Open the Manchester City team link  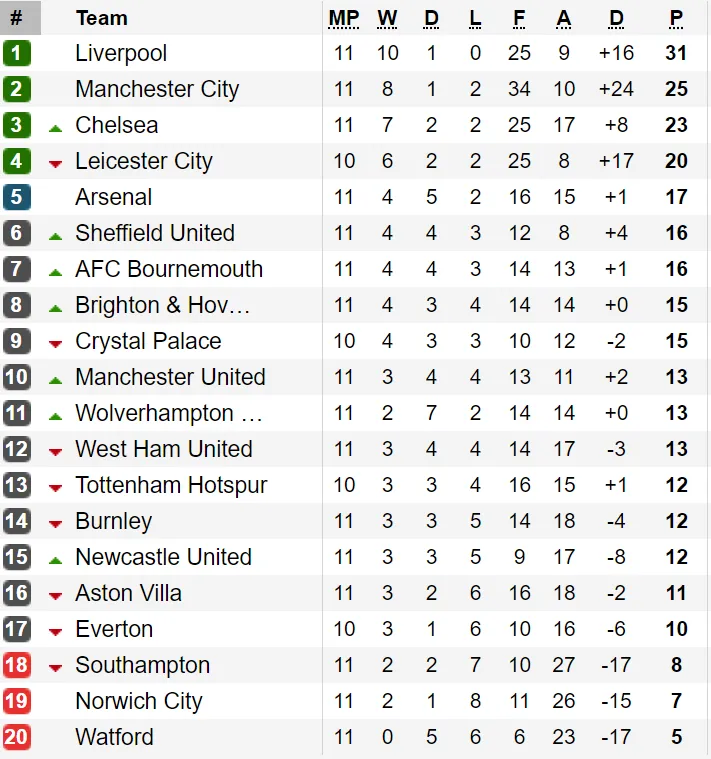157,89
